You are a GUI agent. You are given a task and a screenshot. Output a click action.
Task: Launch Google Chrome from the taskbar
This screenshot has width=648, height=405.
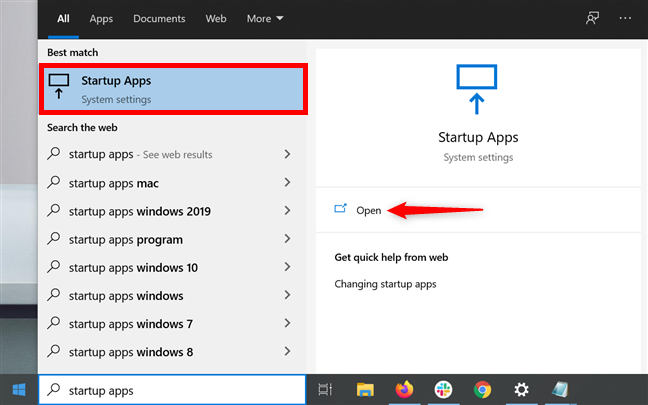click(482, 389)
